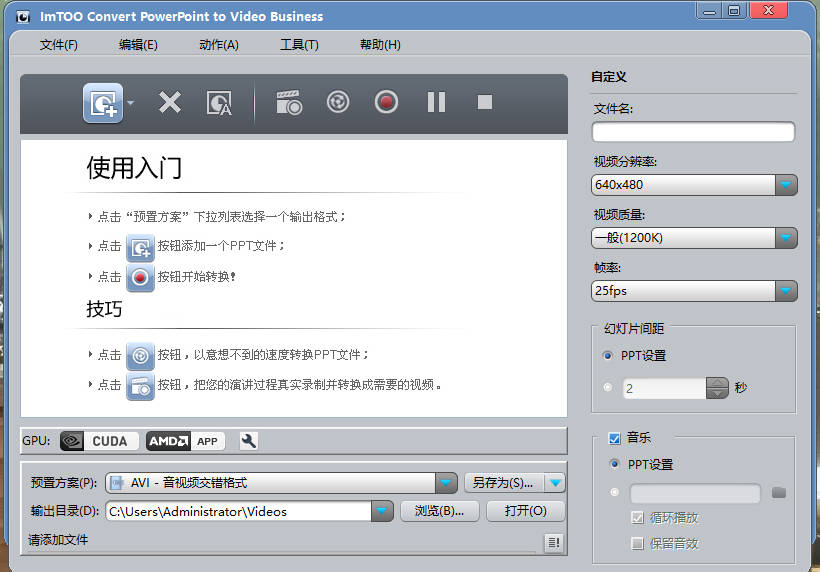
Task: Click the 请添加文件 status text
Action: tap(58, 540)
